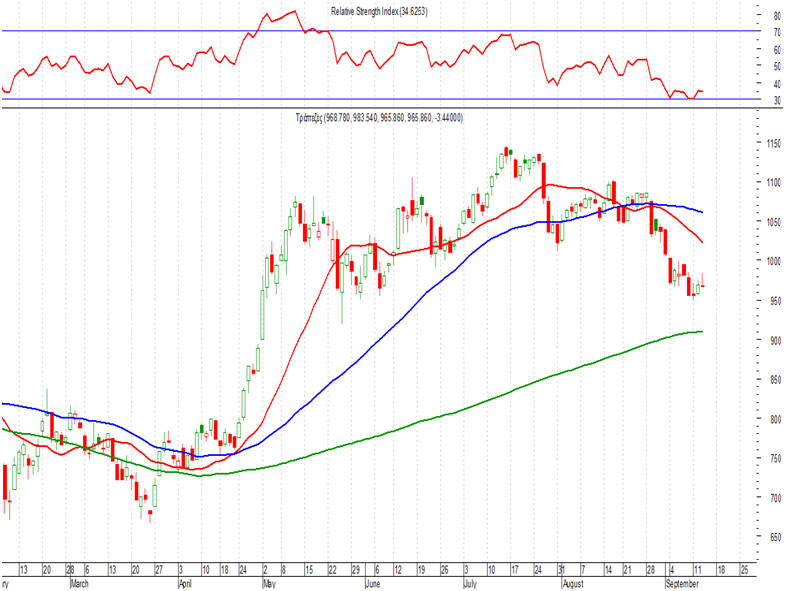
Task: Click the date tick labeled 19
Action: click(421, 570)
